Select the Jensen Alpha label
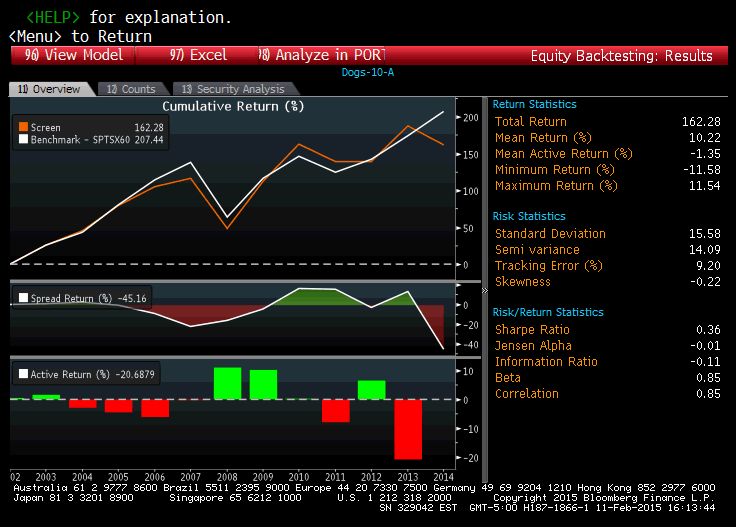 [533, 346]
